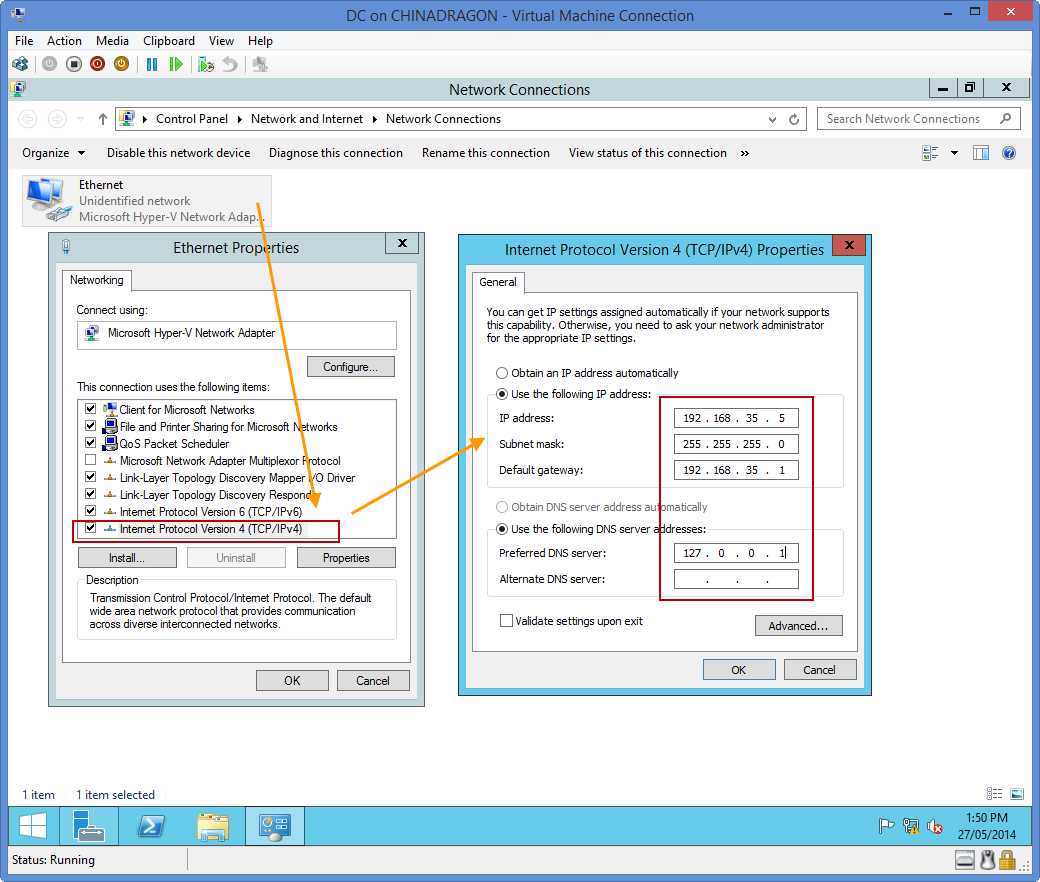Click the red Shut Down toolbar icon
1040x882 pixels.
[x=98, y=64]
